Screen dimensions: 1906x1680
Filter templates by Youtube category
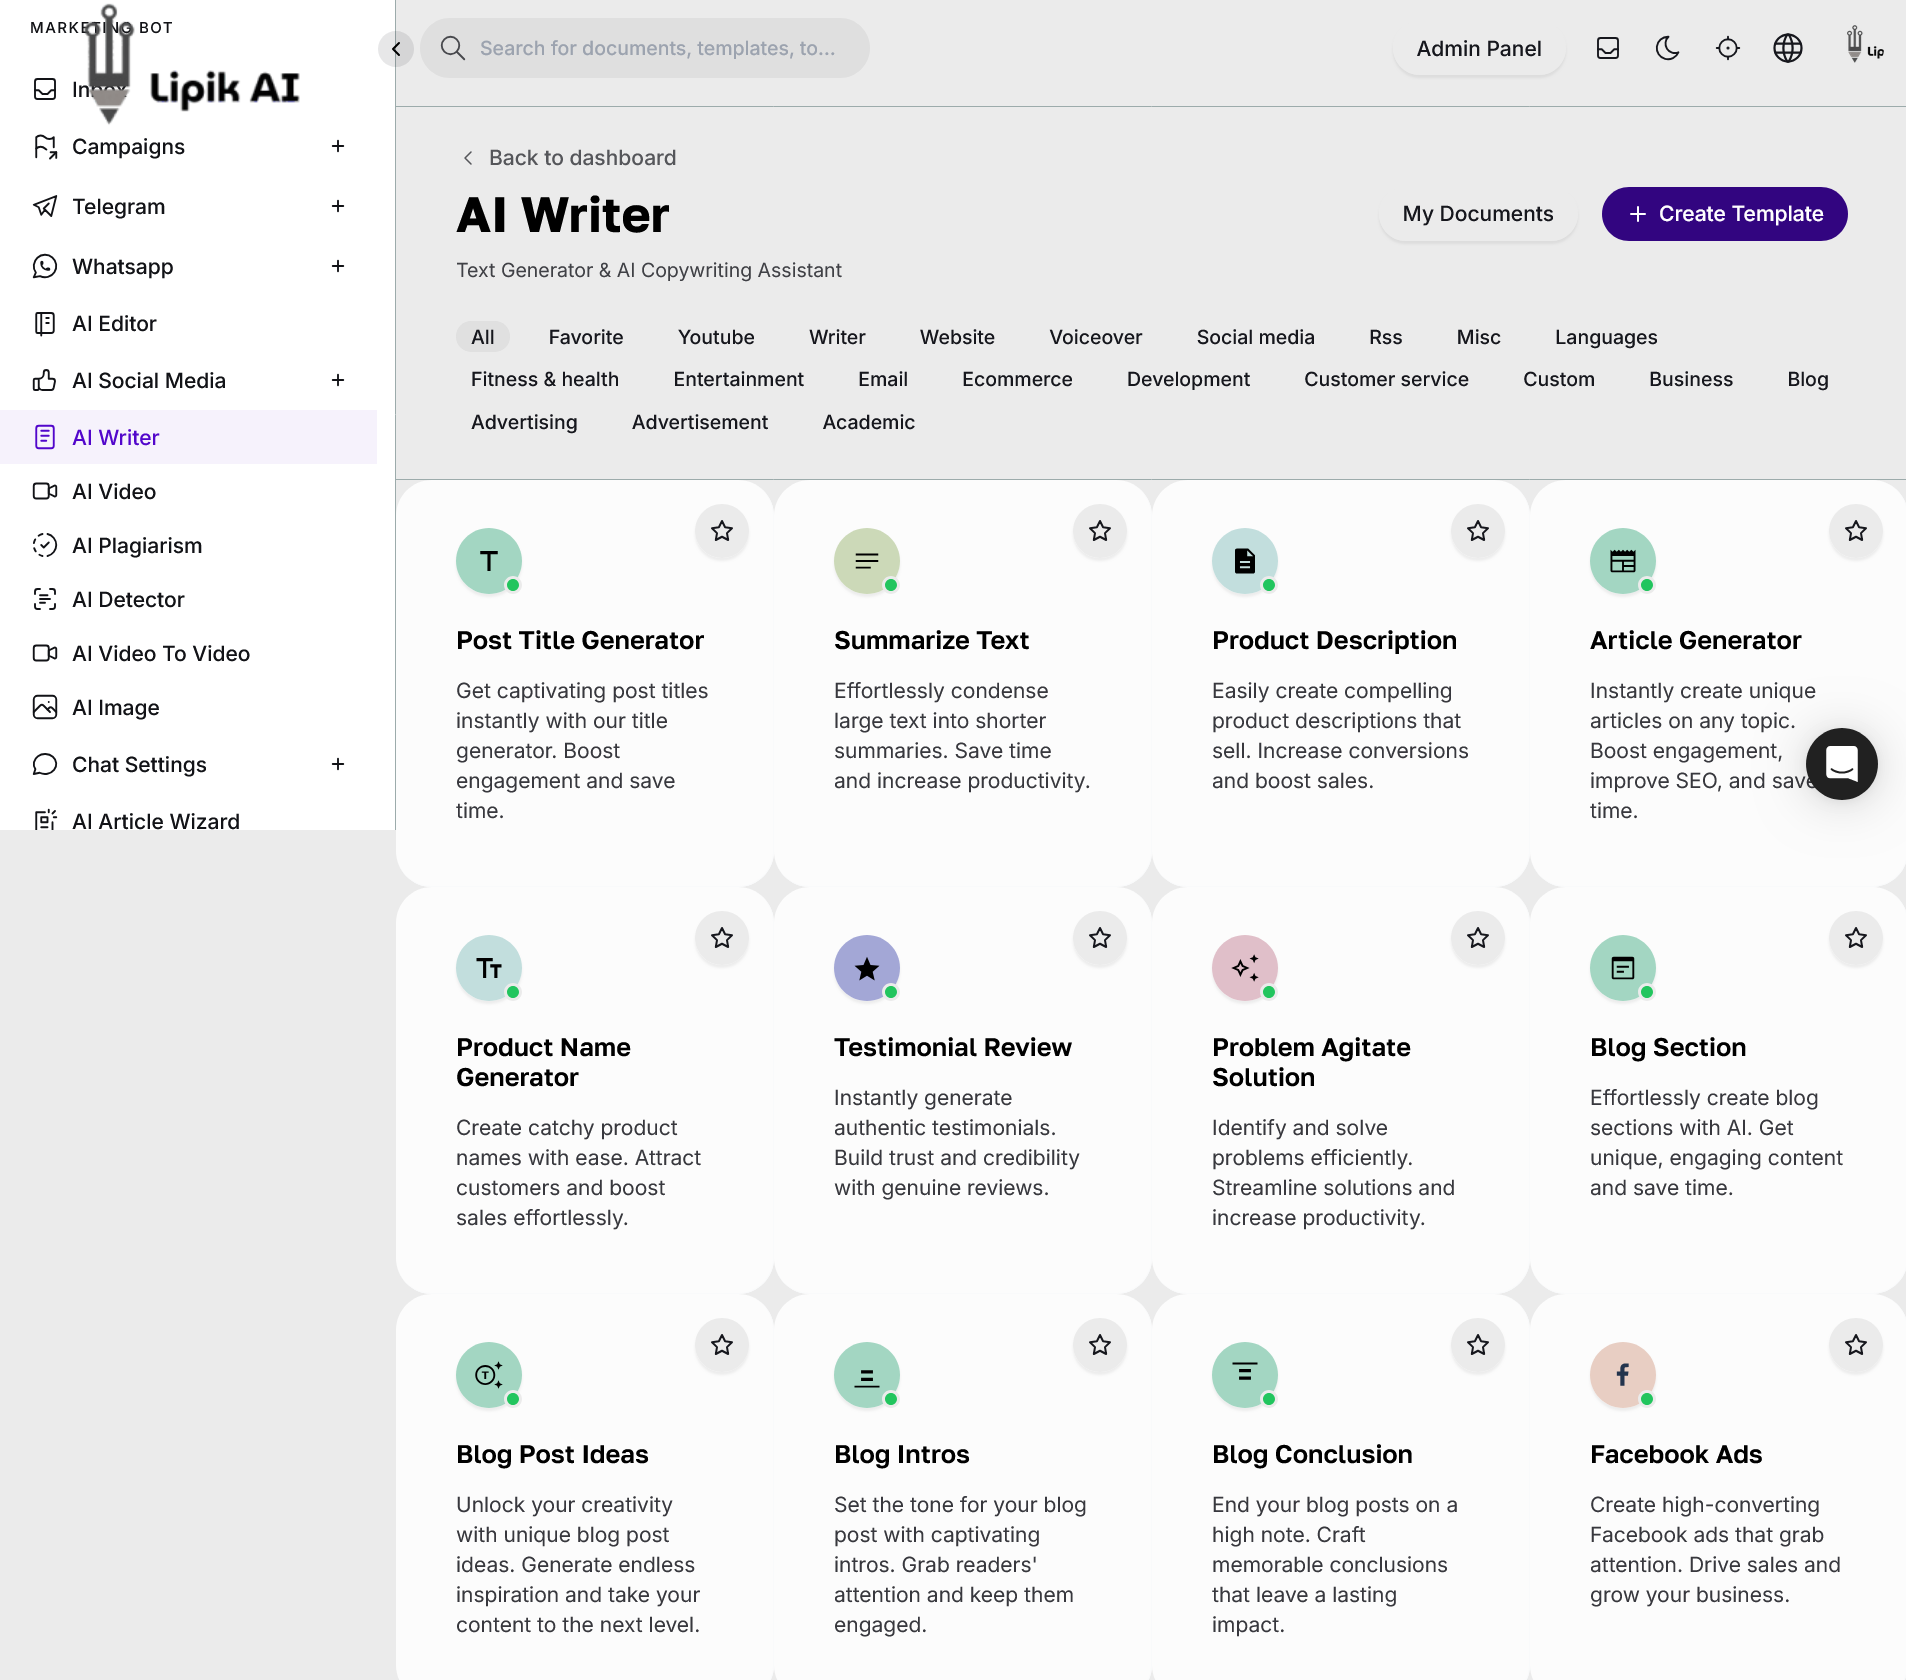point(716,337)
